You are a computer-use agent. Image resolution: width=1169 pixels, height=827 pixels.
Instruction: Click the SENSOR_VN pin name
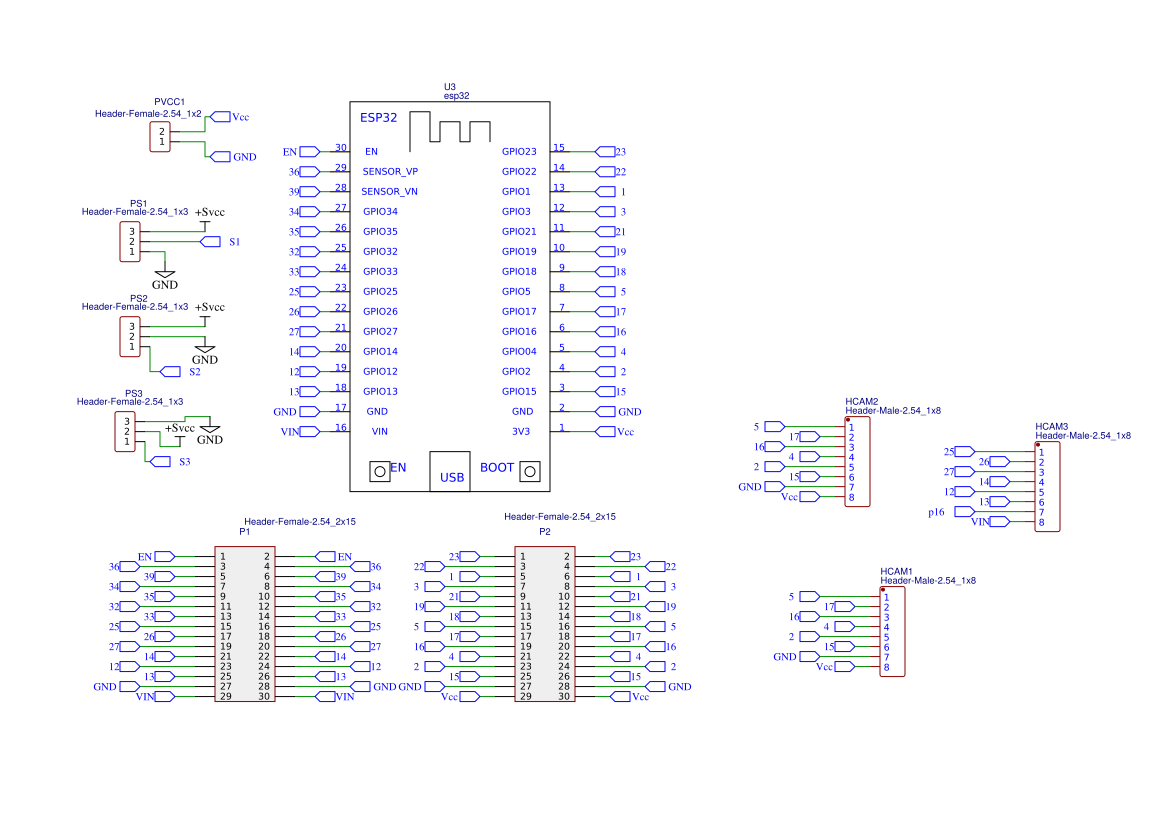click(x=389, y=192)
